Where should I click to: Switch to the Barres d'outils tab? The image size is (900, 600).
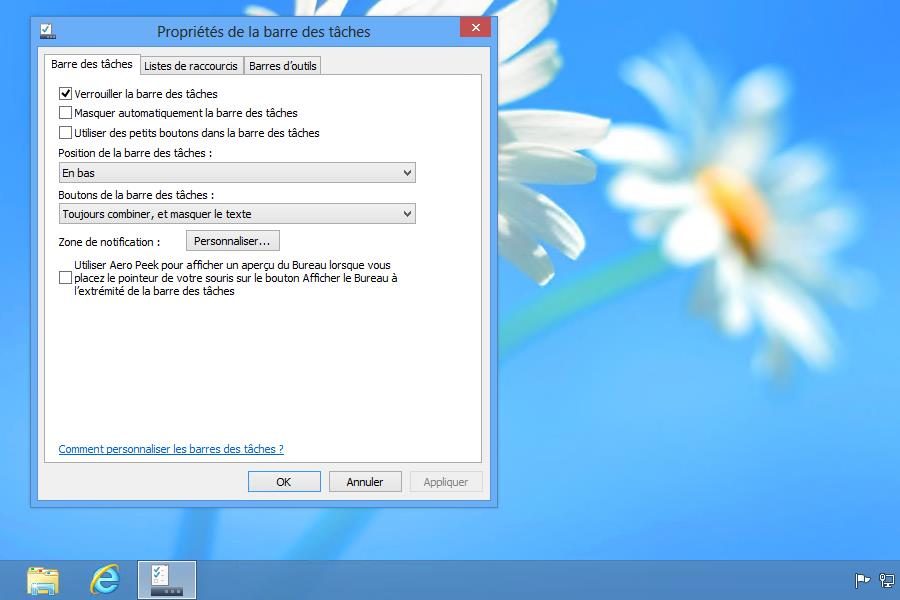283,66
